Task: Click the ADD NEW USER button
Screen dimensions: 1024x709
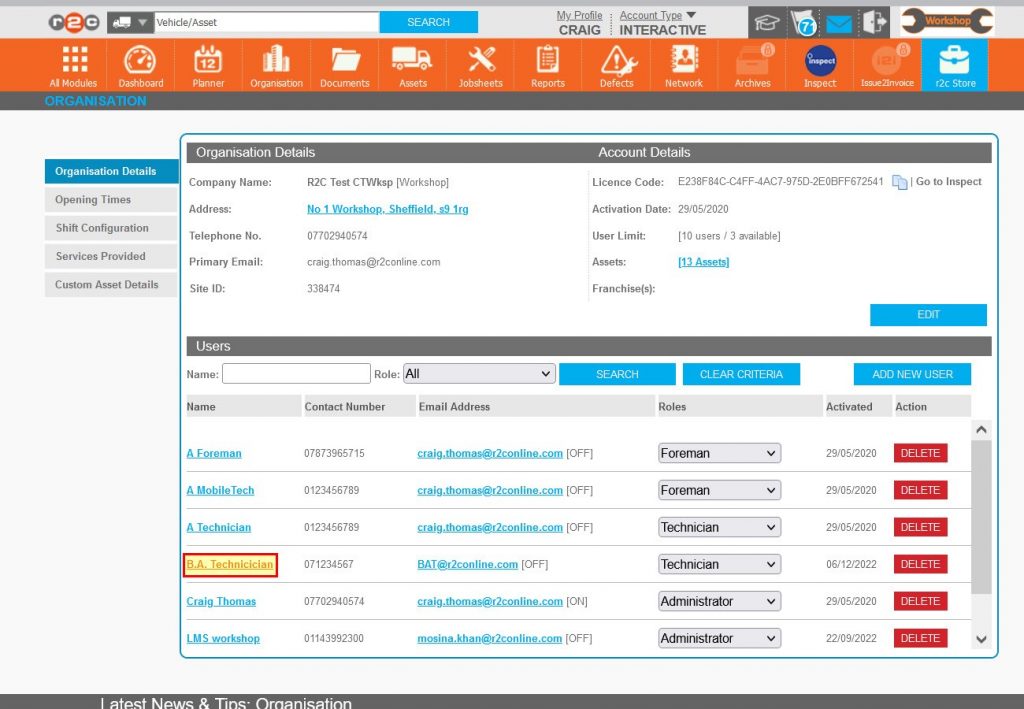Action: [x=912, y=373]
